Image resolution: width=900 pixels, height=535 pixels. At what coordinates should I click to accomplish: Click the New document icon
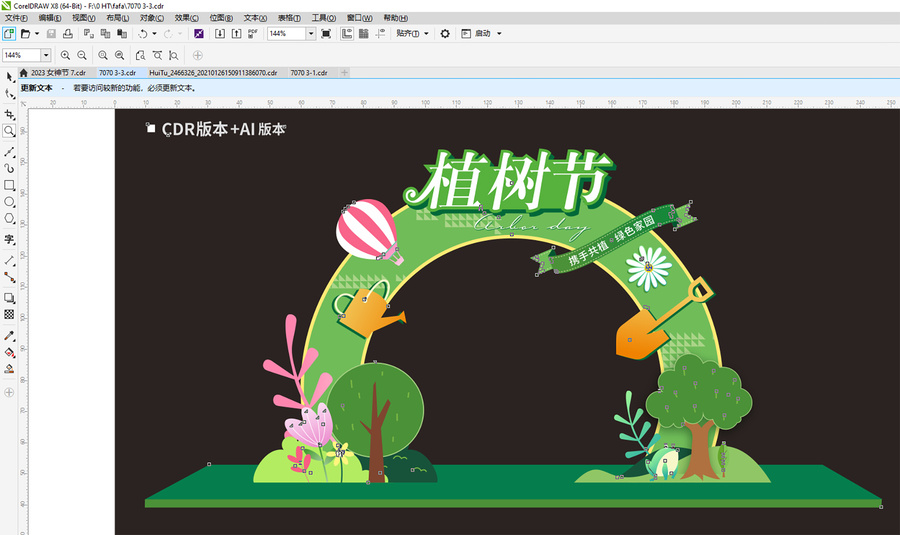9,34
